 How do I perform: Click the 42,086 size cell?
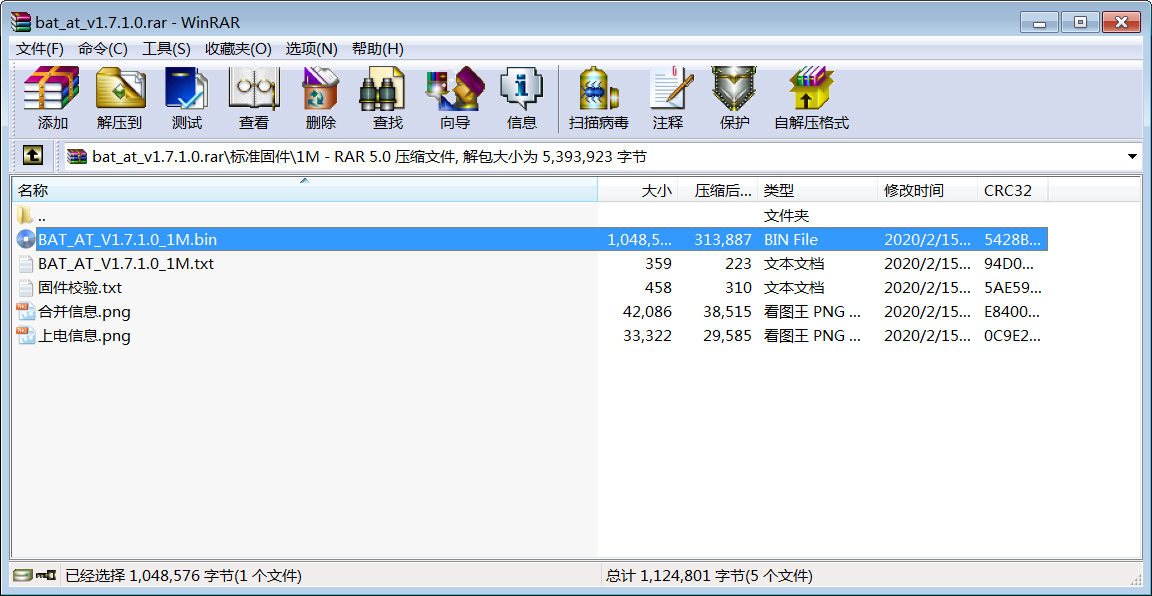647,312
